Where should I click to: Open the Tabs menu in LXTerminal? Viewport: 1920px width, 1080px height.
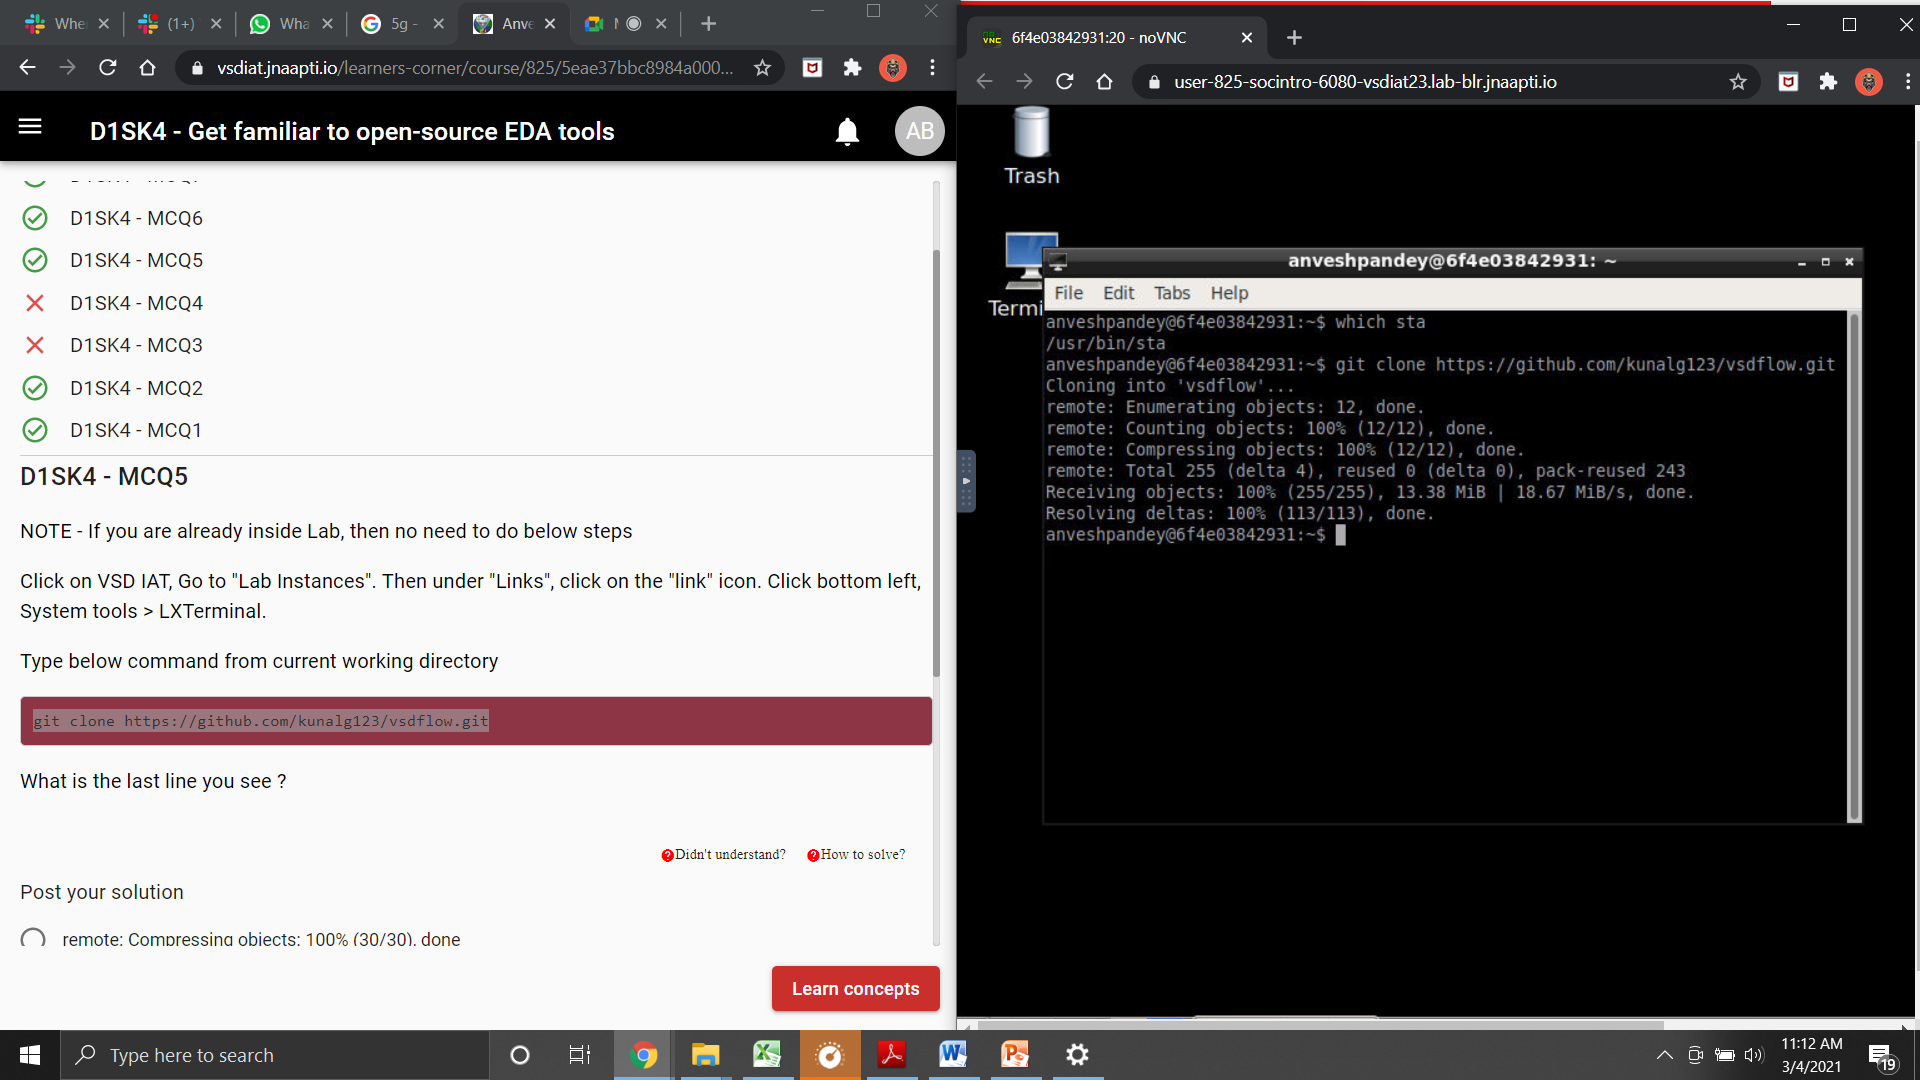pos(1172,293)
